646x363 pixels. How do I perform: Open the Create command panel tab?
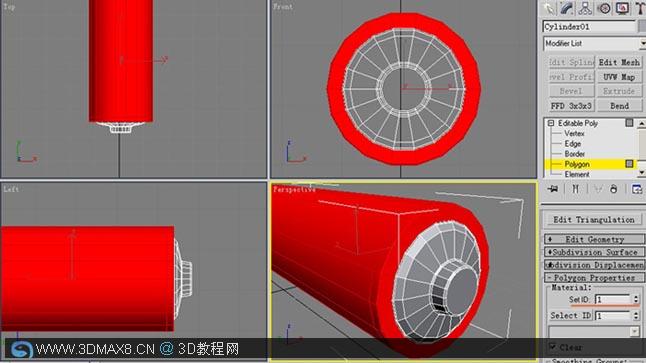(548, 8)
